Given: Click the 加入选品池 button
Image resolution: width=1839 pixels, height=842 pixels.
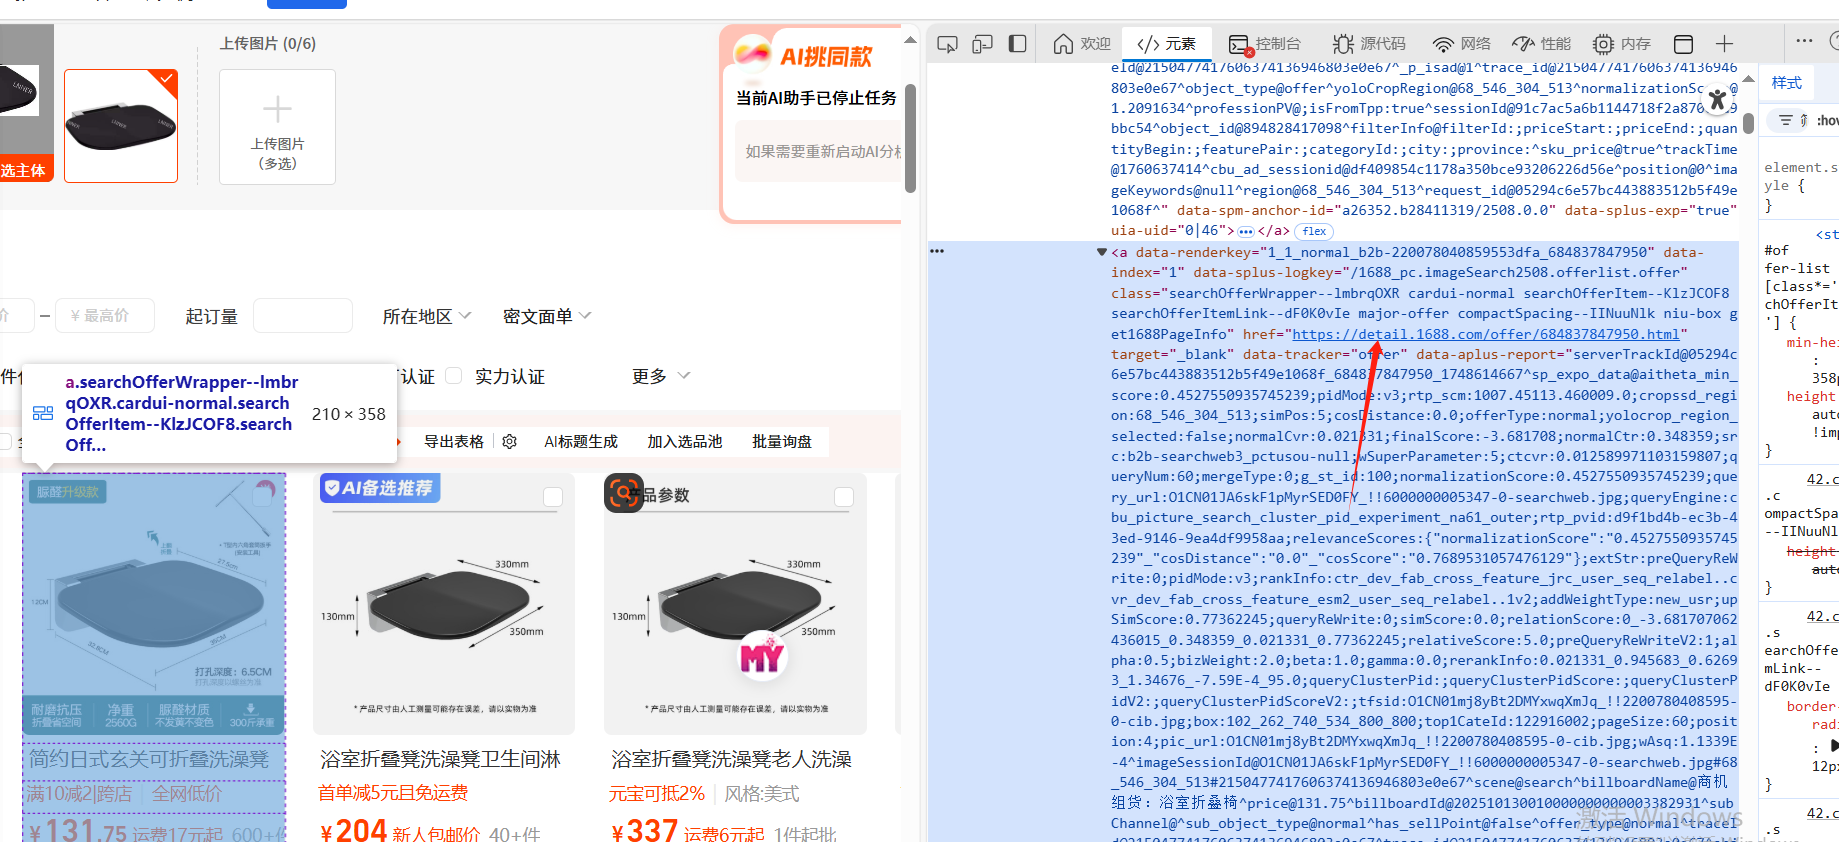Looking at the screenshot, I should (x=684, y=441).
